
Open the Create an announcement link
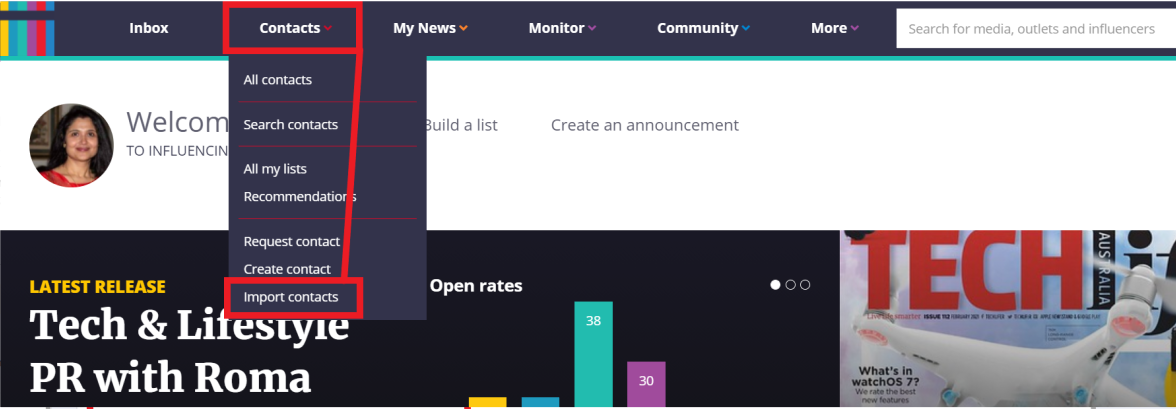tap(645, 125)
